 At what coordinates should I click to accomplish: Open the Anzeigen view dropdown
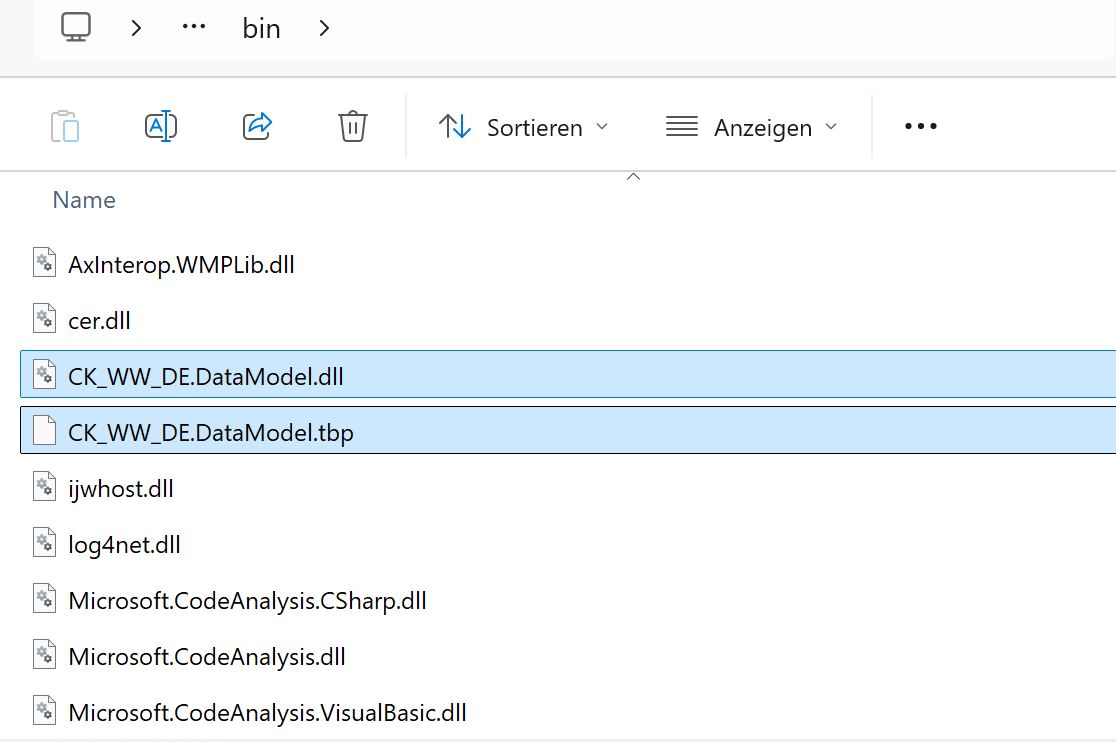tap(752, 127)
